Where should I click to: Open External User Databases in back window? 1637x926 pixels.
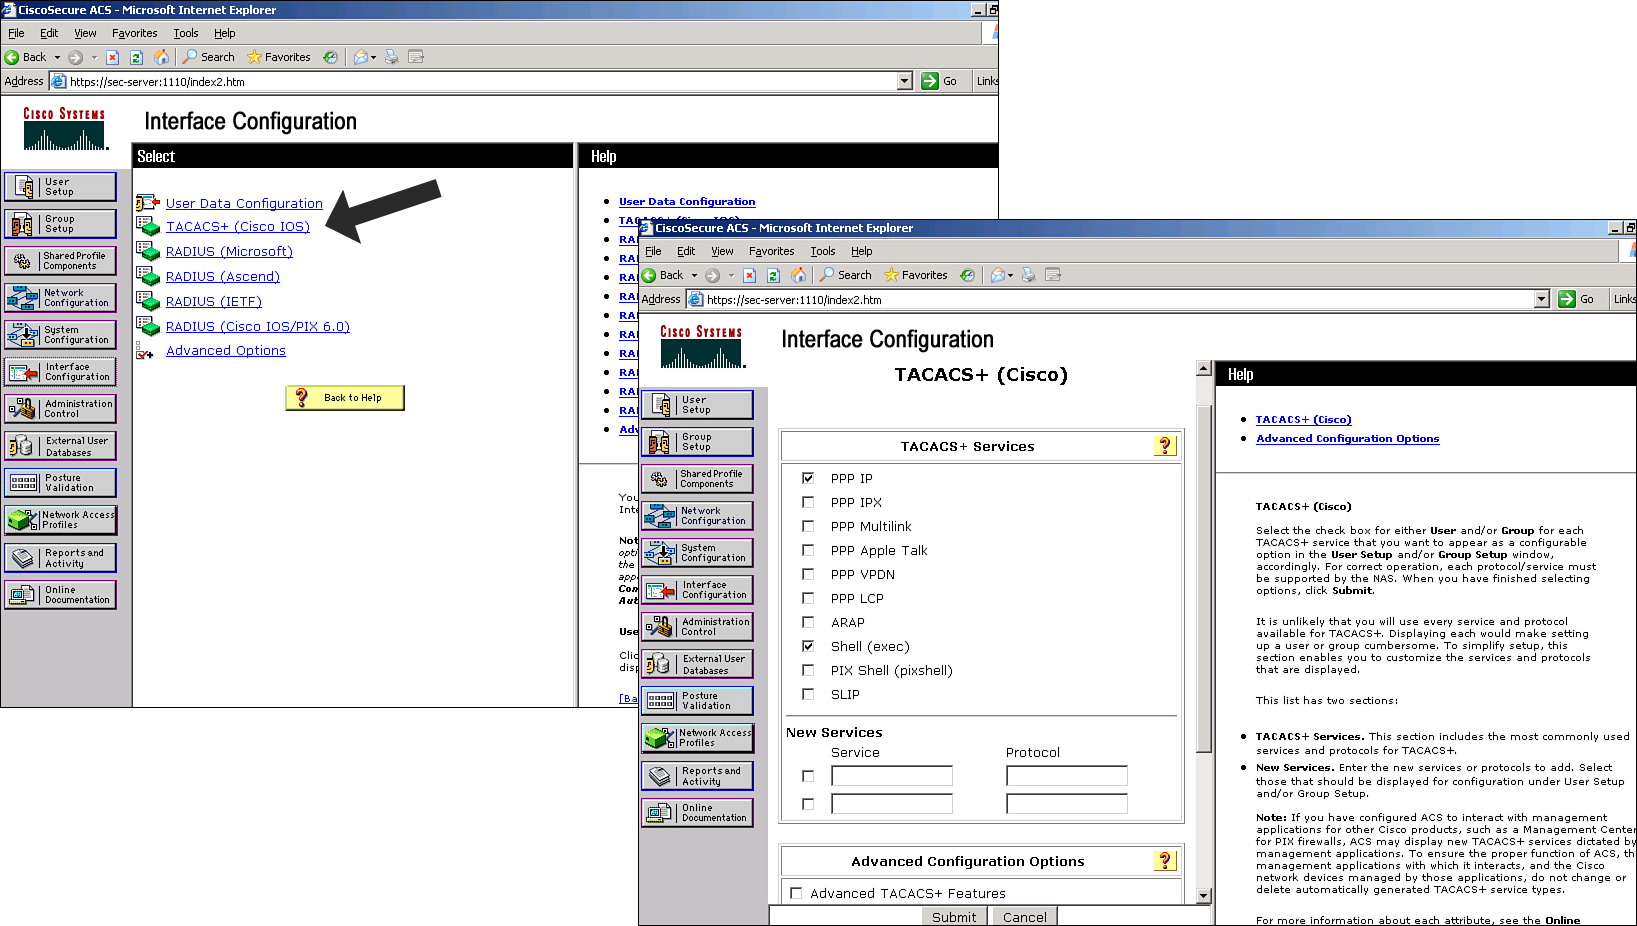pyautogui.click(x=60, y=446)
